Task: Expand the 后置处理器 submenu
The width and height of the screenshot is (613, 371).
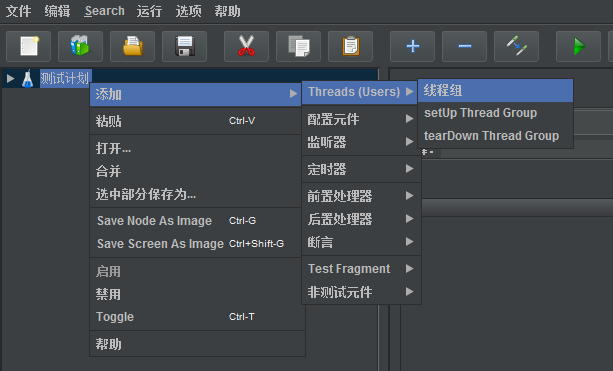Action: [361, 219]
